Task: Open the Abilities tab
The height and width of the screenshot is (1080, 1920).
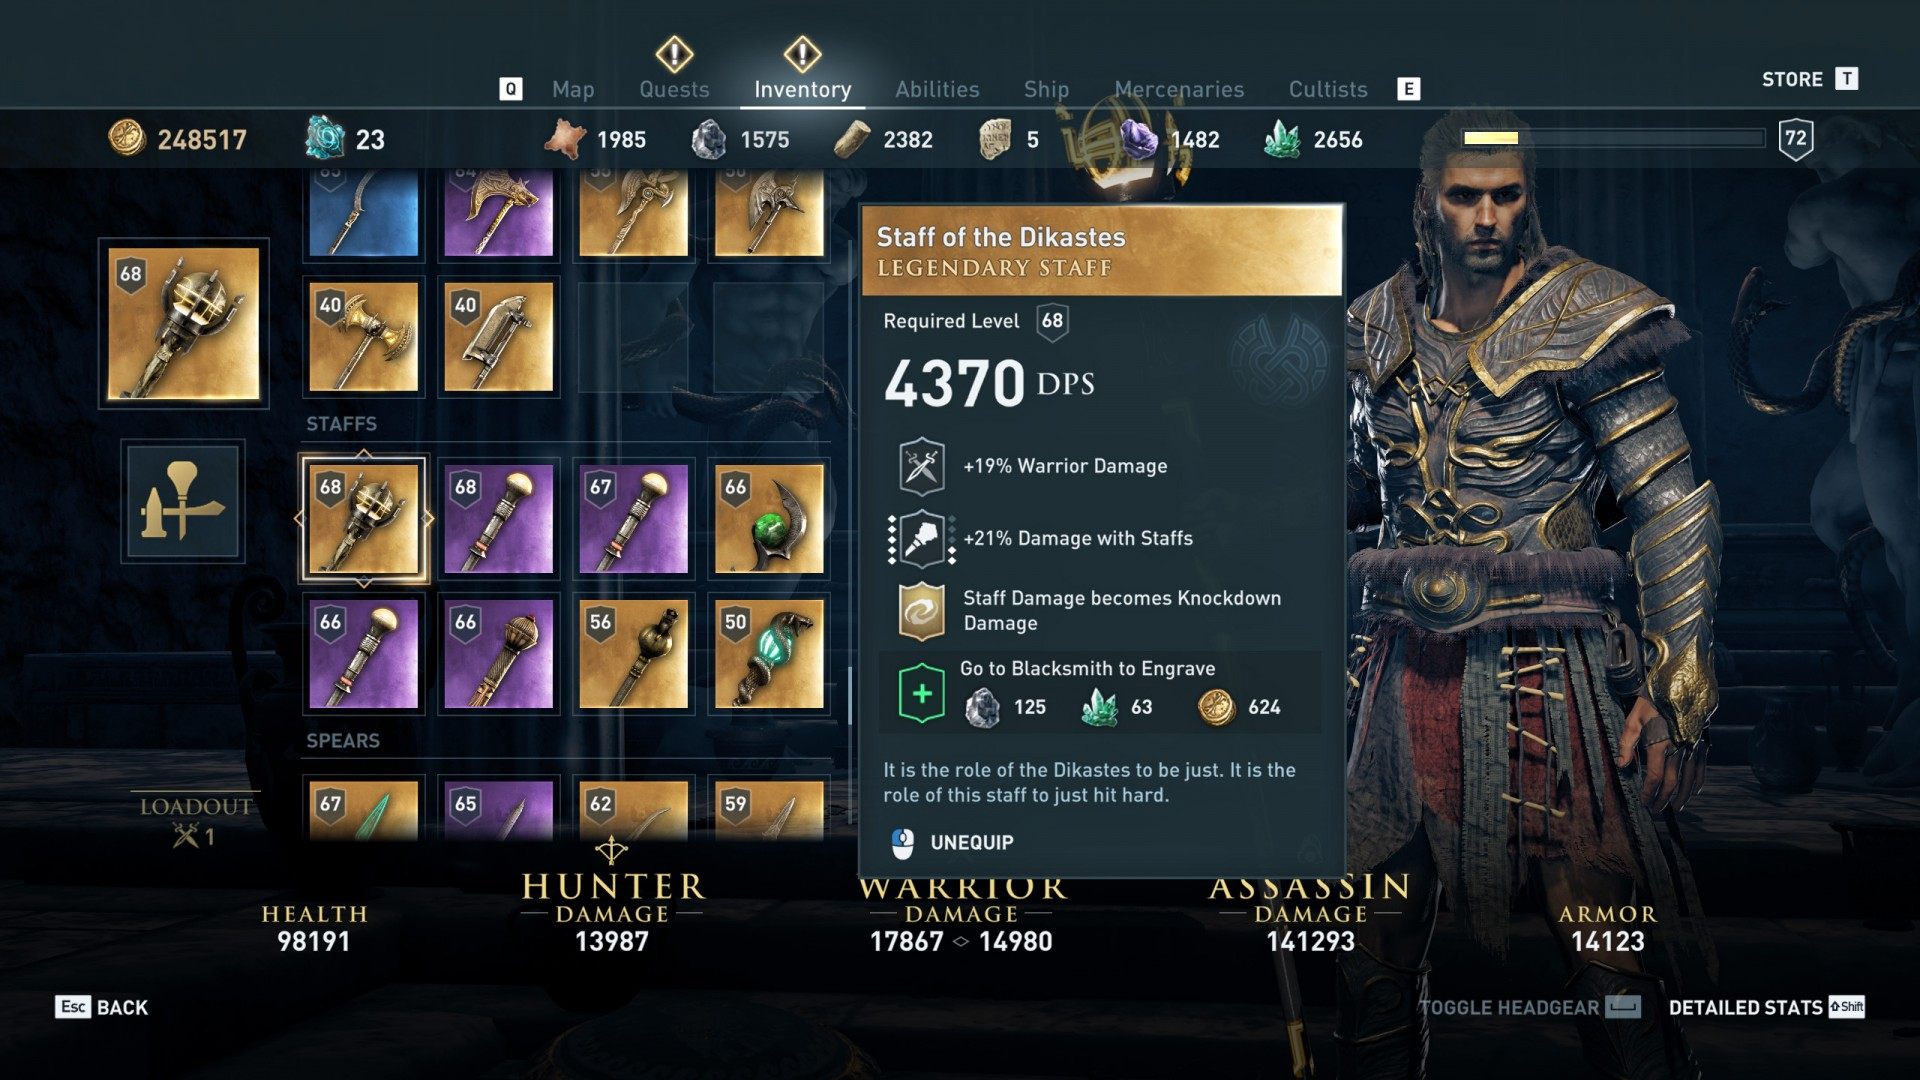Action: pyautogui.click(x=937, y=89)
